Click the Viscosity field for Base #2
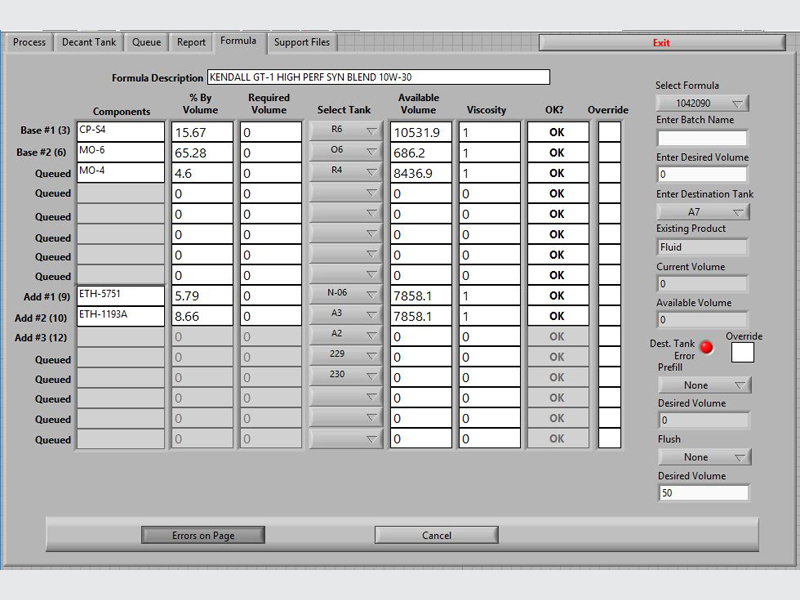Image resolution: width=800 pixels, height=600 pixels. (x=489, y=153)
